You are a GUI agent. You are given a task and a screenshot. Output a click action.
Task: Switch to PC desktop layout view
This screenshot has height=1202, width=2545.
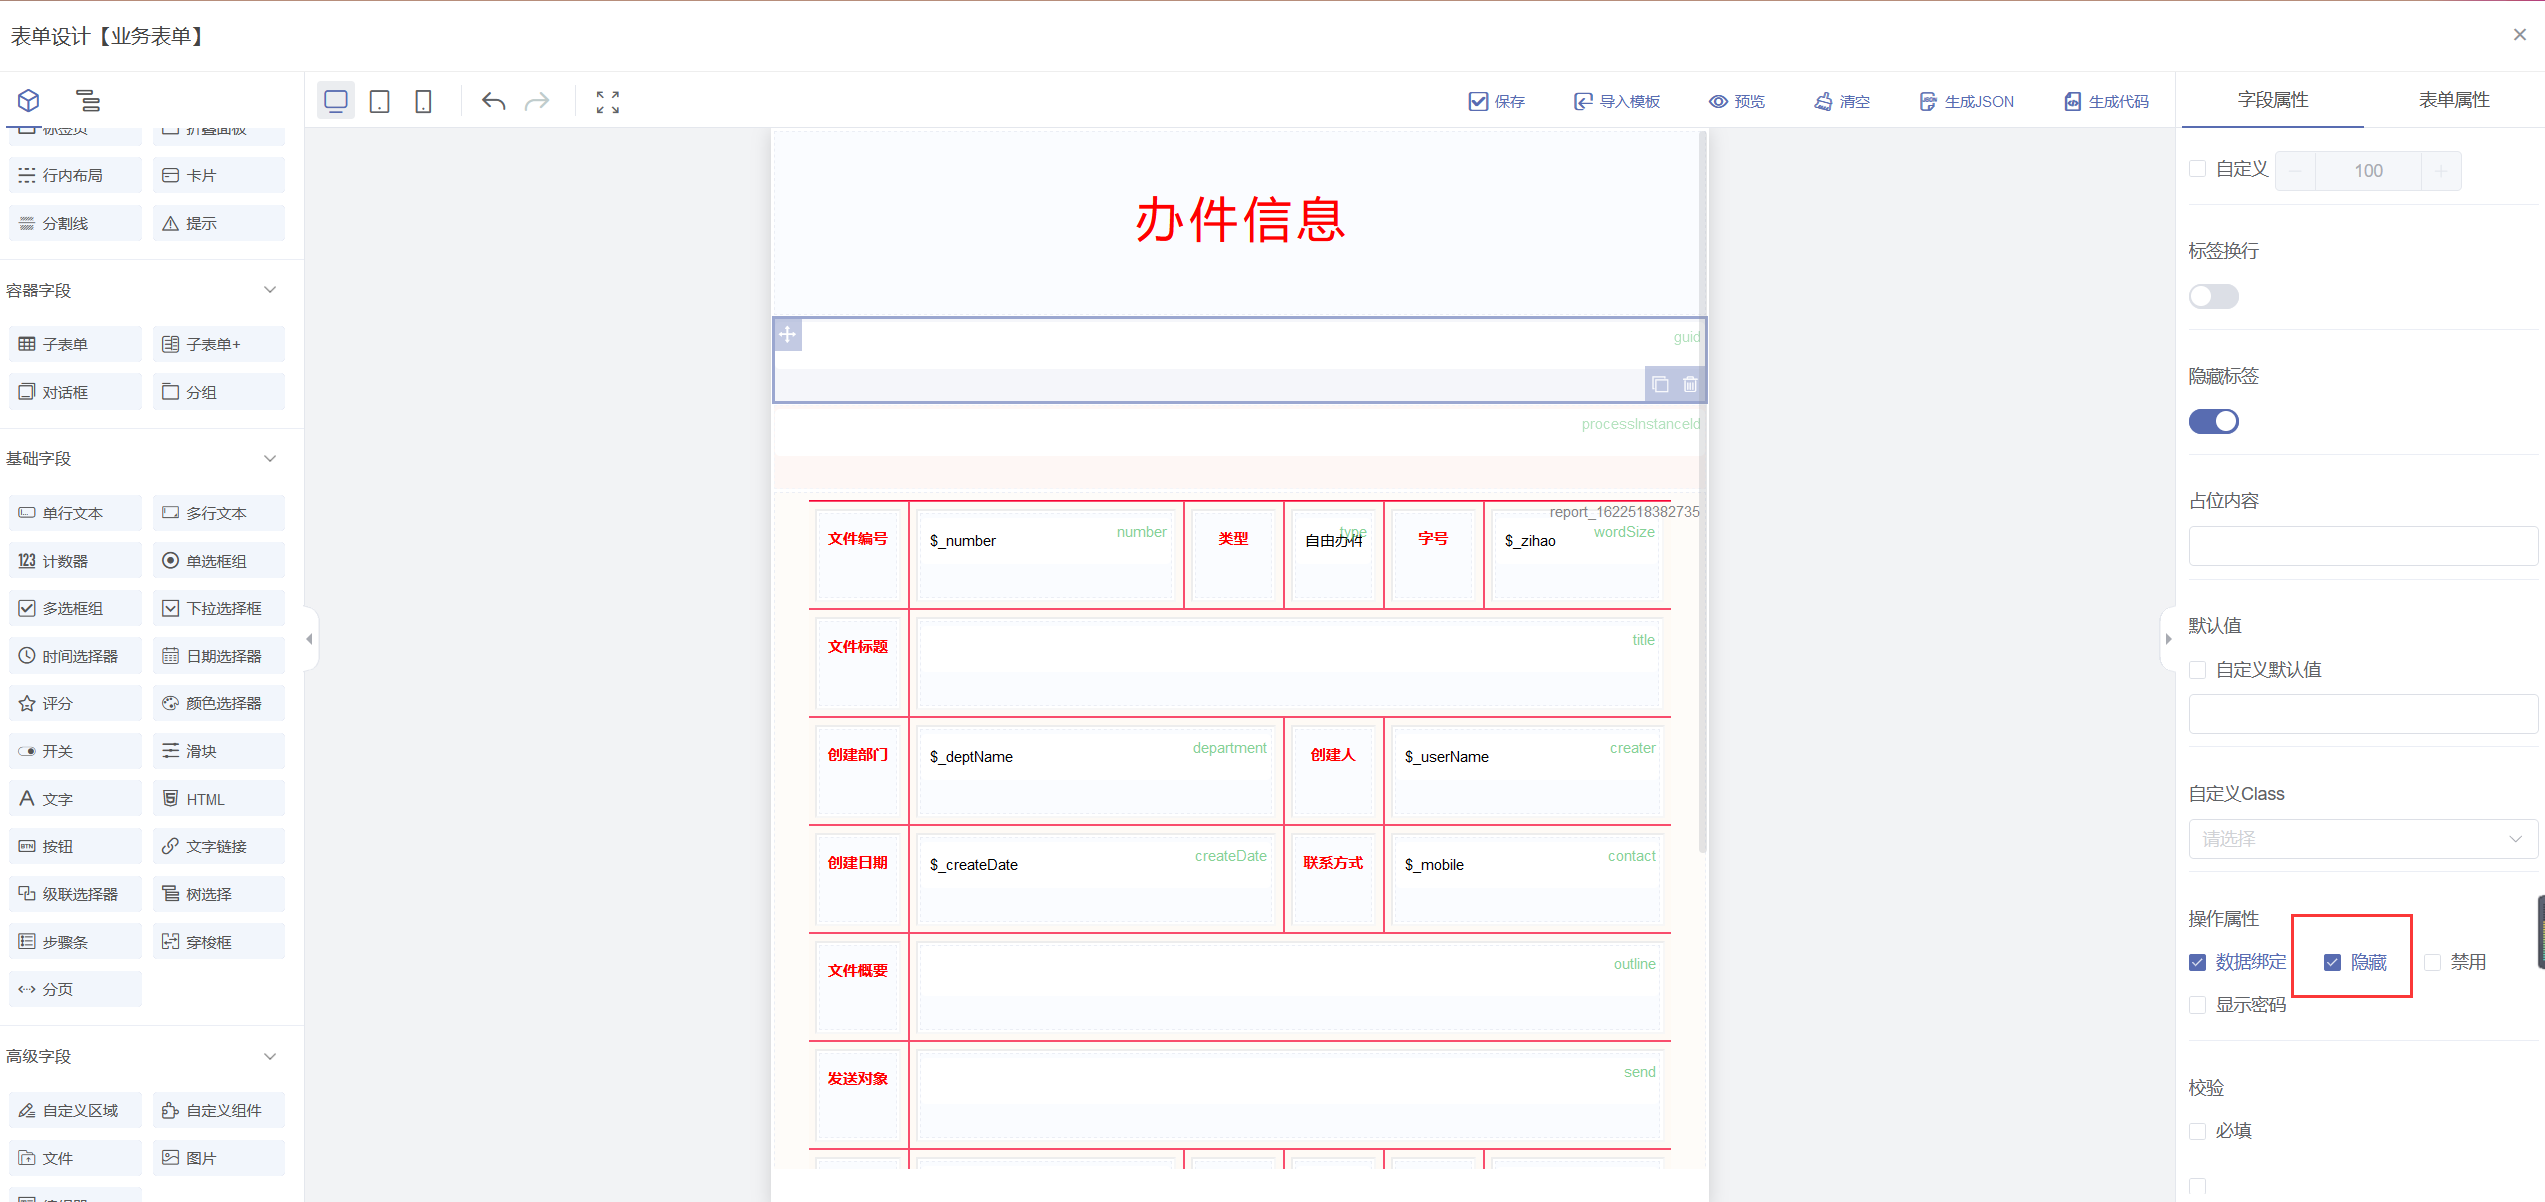click(x=336, y=101)
